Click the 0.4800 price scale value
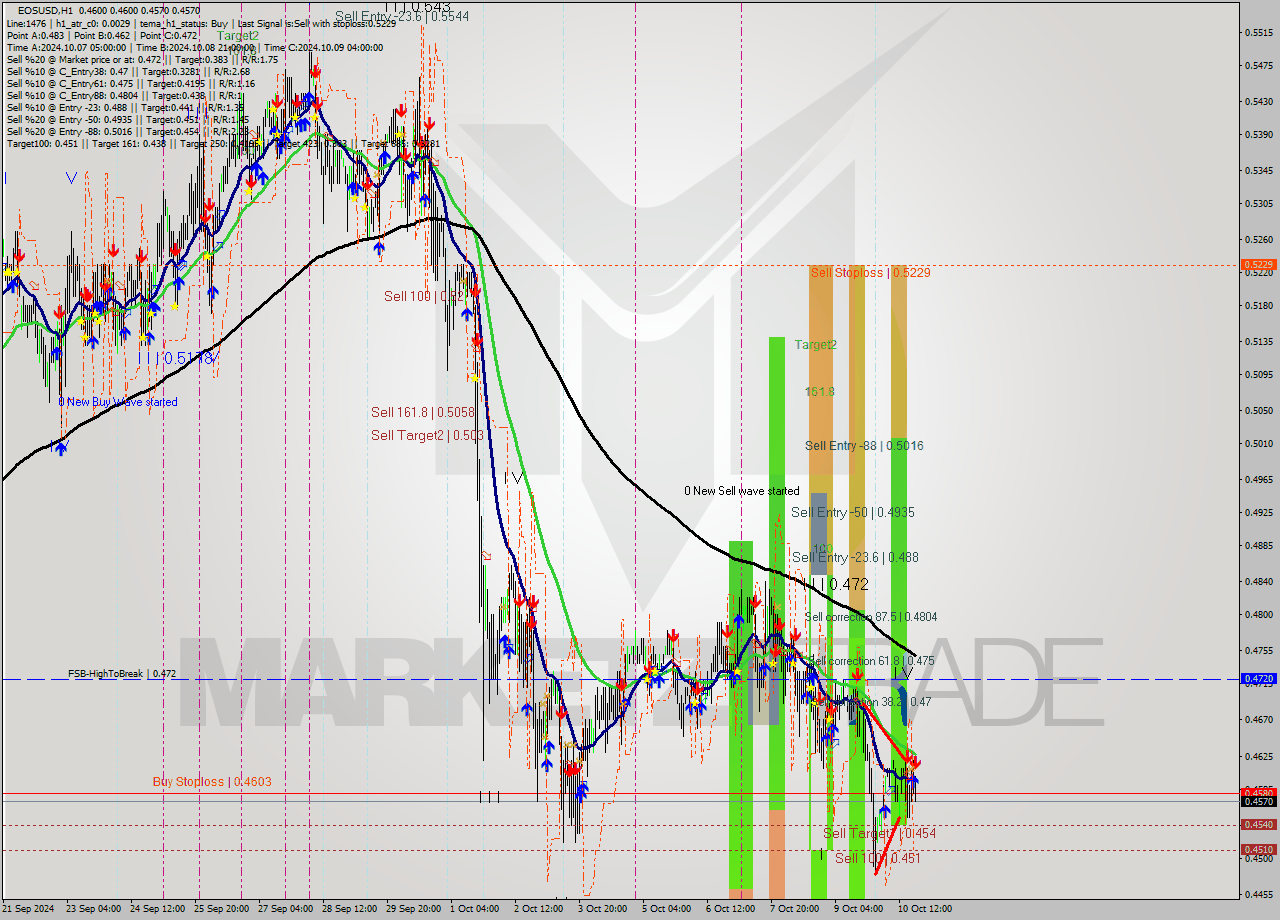The height and width of the screenshot is (920, 1280). [x=1259, y=615]
